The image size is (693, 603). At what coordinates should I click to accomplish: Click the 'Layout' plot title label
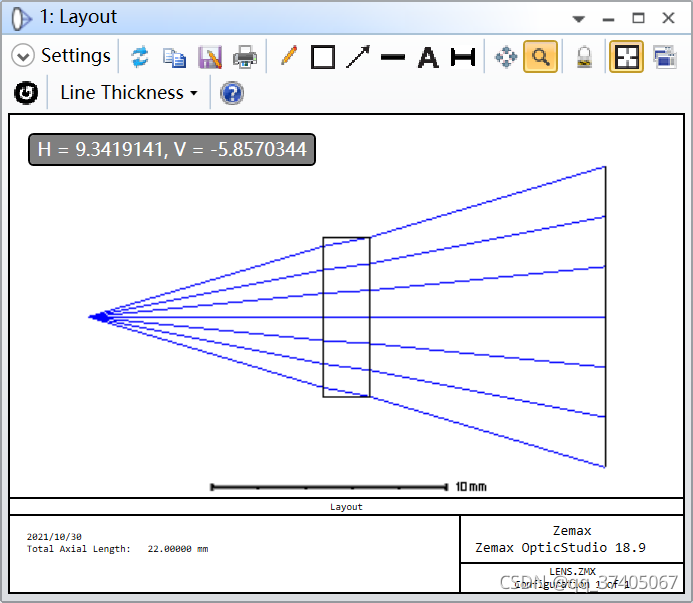346,507
